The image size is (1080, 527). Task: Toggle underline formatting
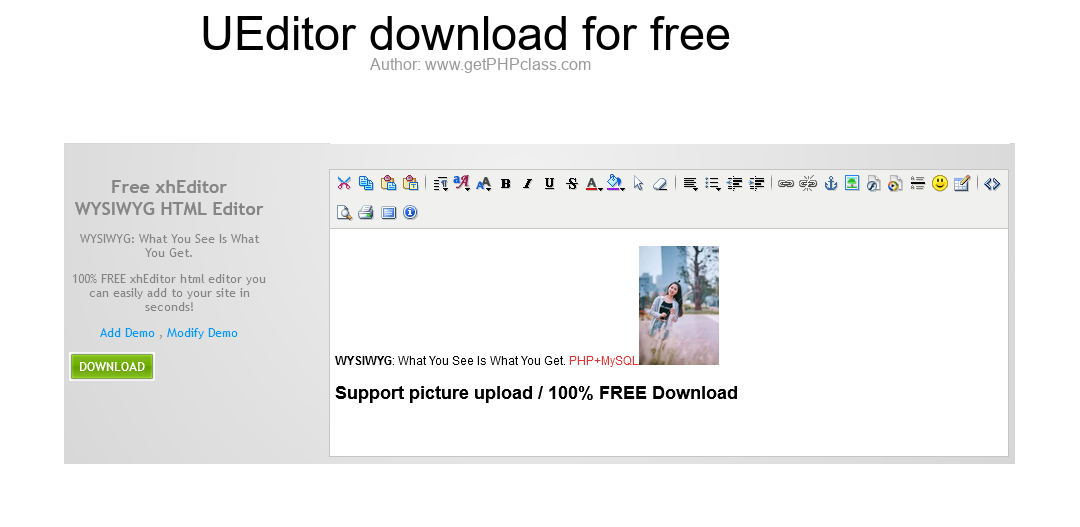[549, 183]
